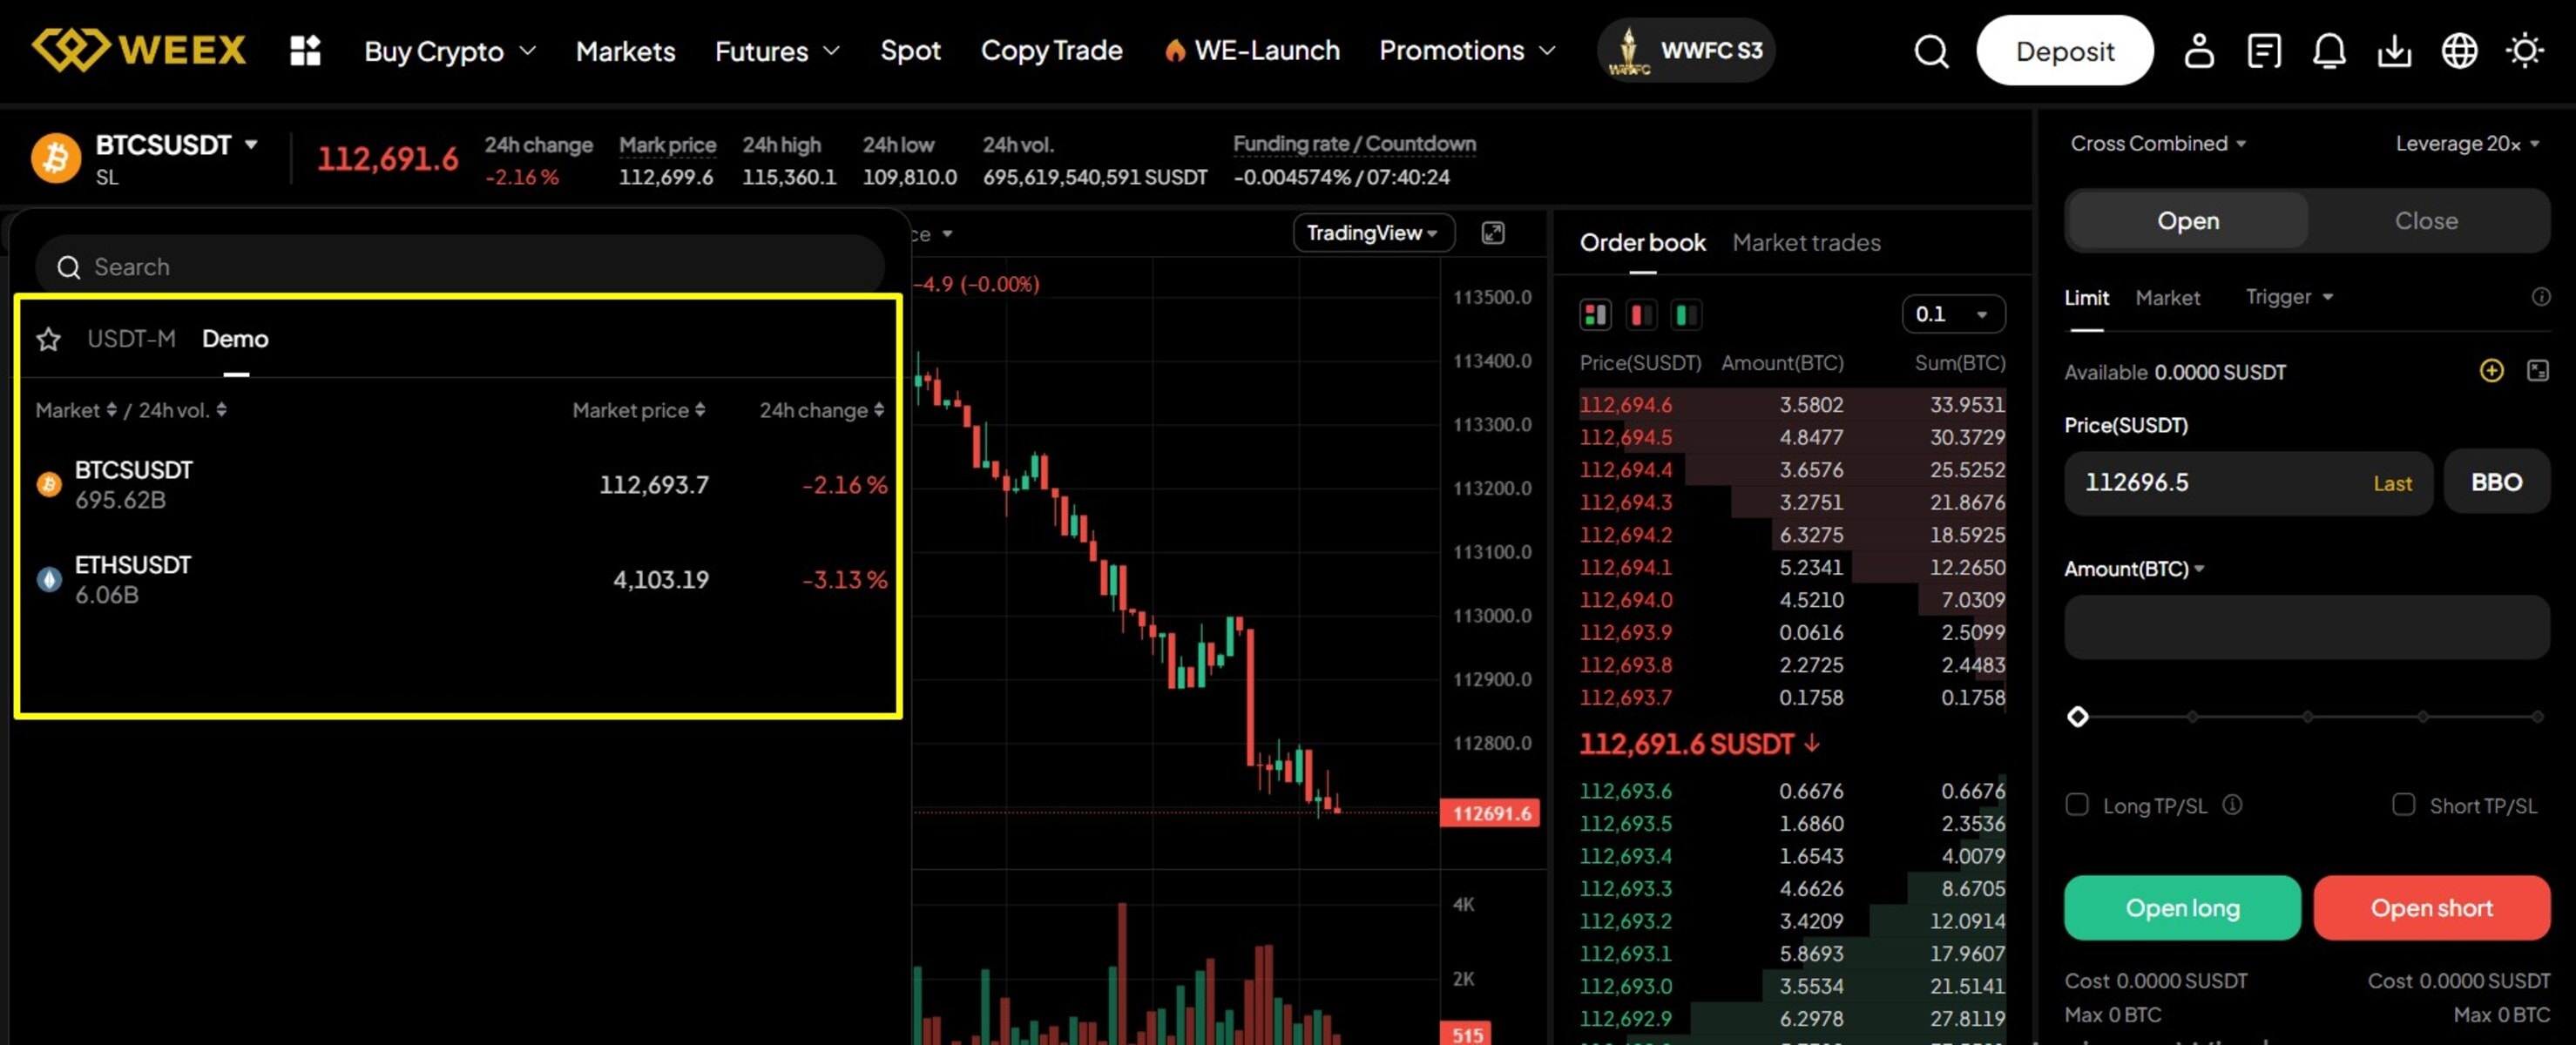Enable Long TP/SL checkbox
The height and width of the screenshot is (1045, 2576).
click(2077, 805)
